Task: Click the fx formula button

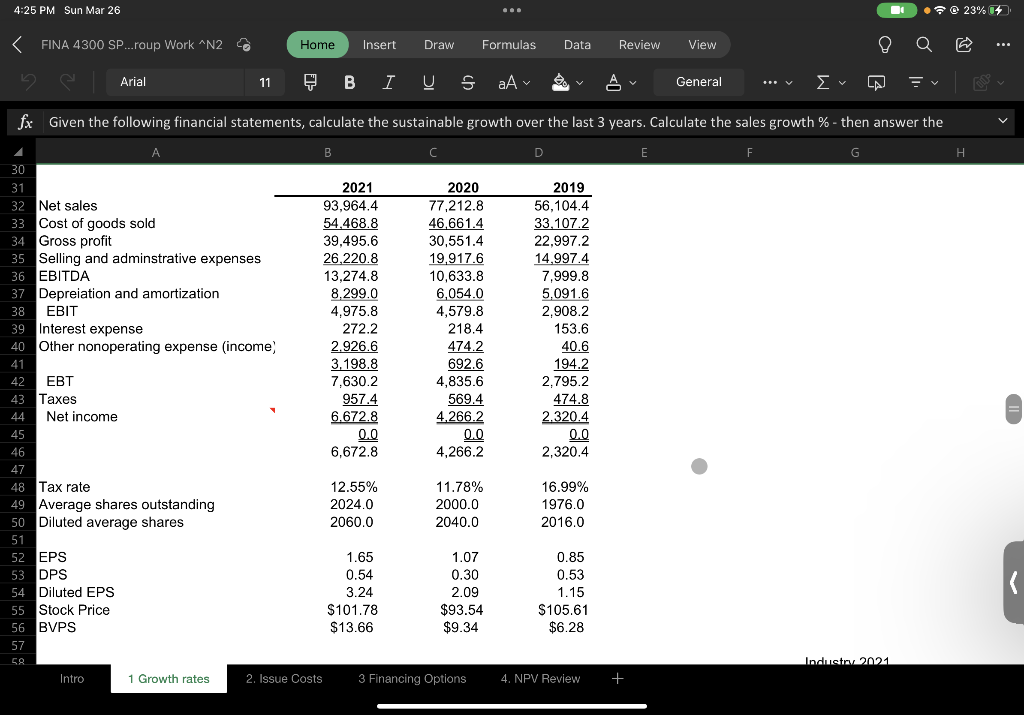Action: (26, 121)
